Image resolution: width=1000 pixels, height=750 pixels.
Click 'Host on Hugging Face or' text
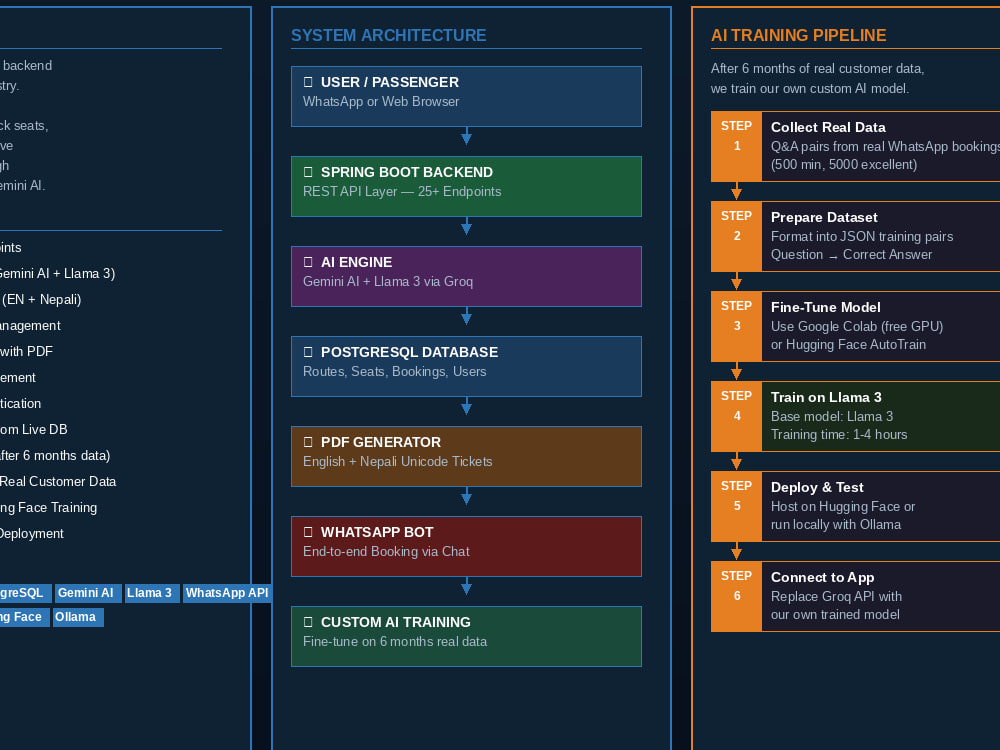(842, 506)
